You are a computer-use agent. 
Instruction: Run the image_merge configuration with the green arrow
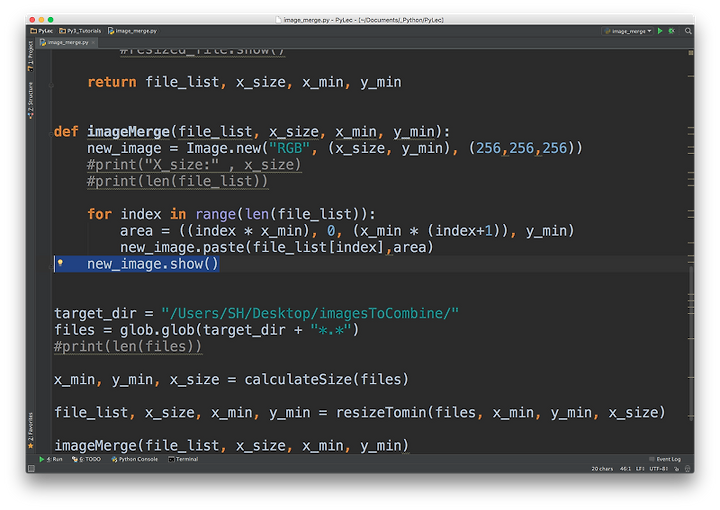tap(660, 31)
